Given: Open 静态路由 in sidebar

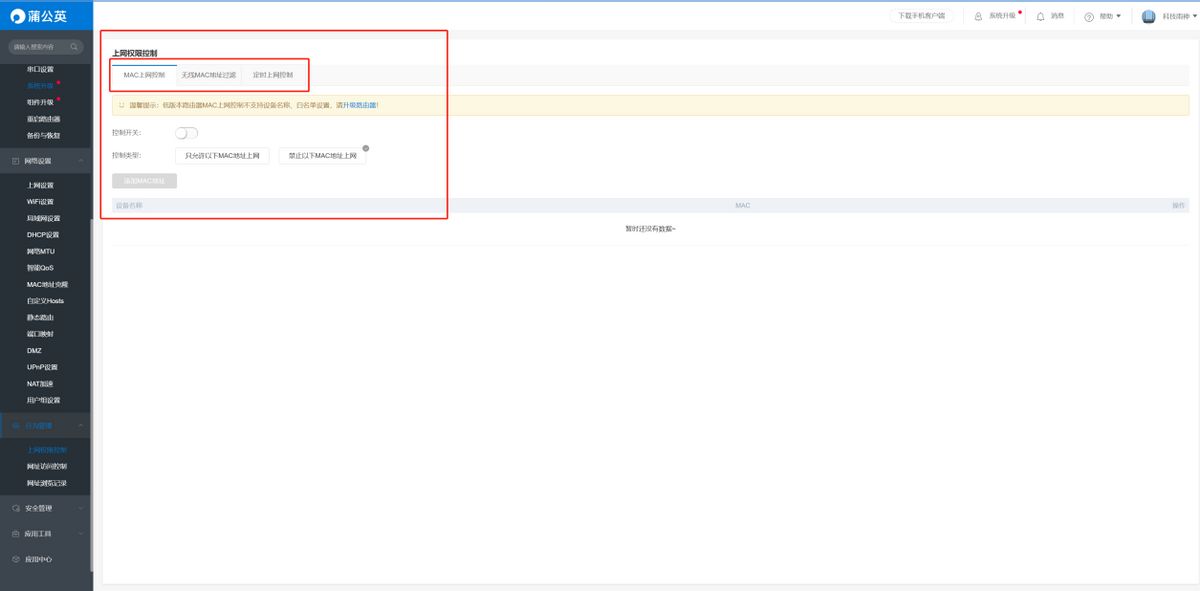Looking at the screenshot, I should click(x=41, y=317).
